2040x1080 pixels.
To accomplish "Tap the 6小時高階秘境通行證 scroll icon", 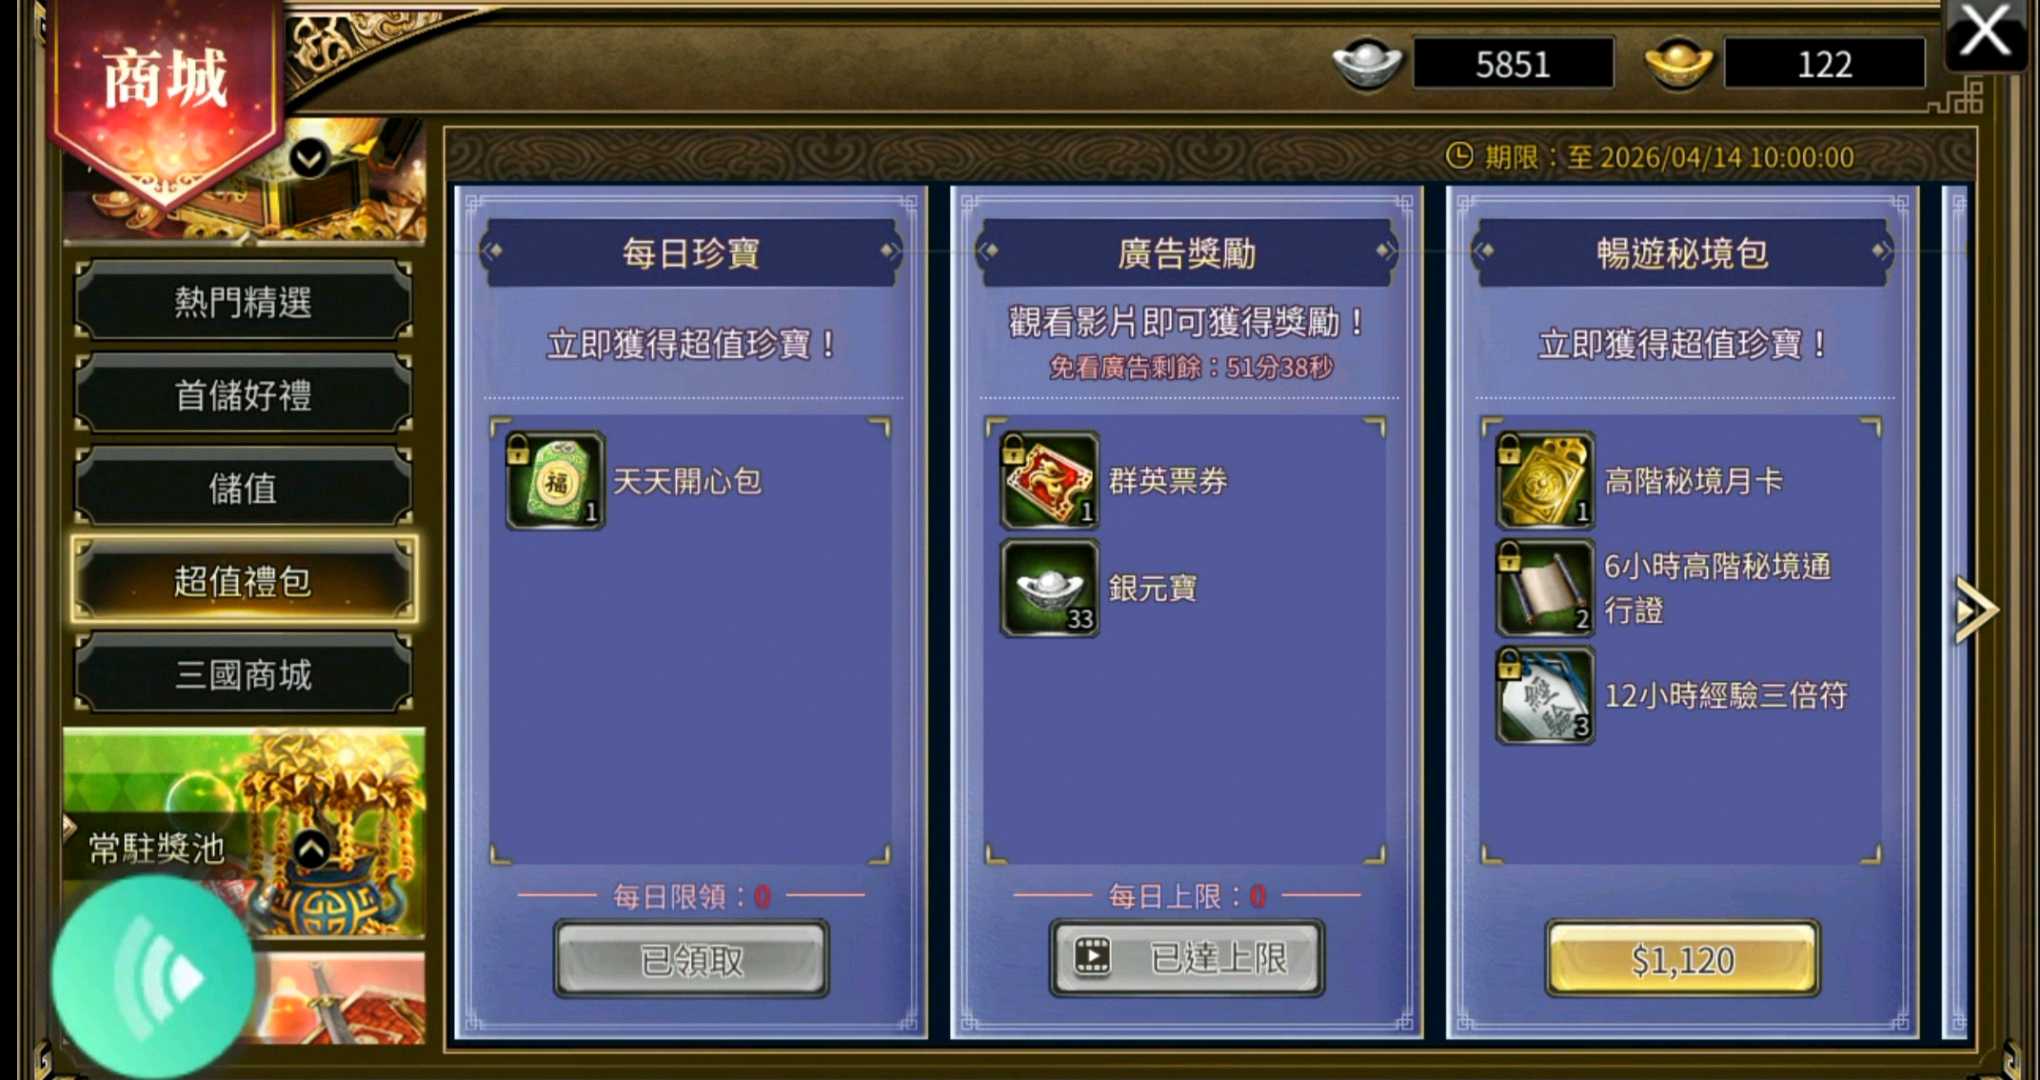I will [1545, 588].
